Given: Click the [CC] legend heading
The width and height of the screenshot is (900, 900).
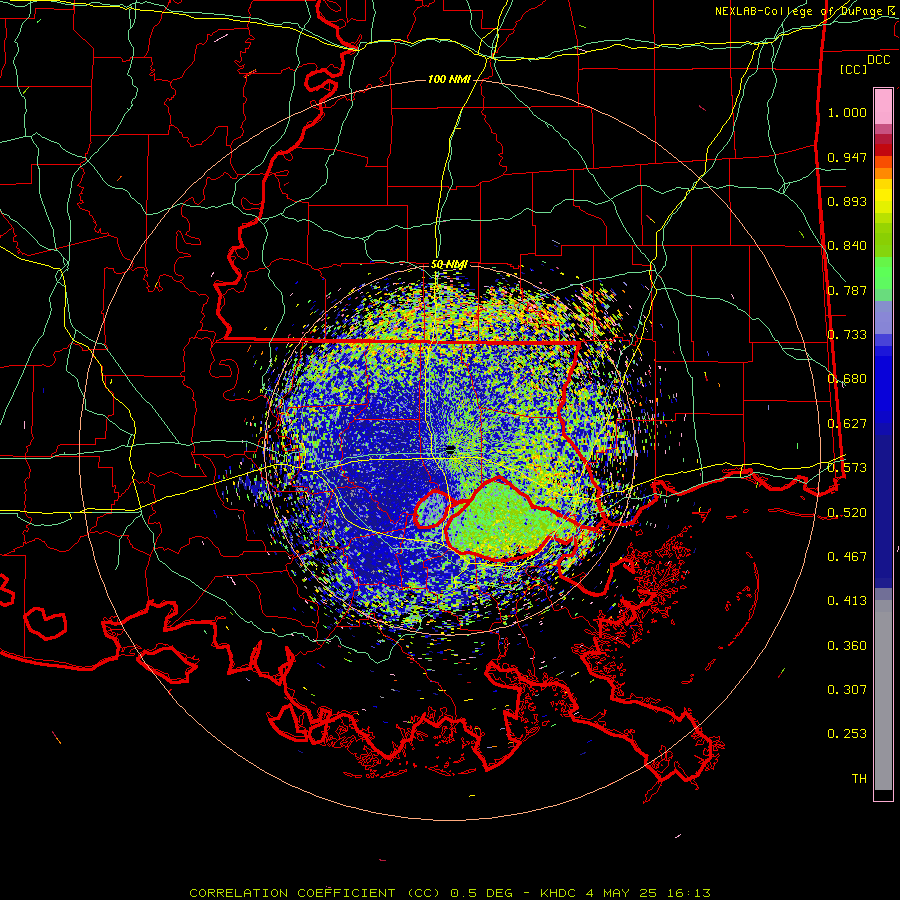Looking at the screenshot, I should pyautogui.click(x=854, y=69).
